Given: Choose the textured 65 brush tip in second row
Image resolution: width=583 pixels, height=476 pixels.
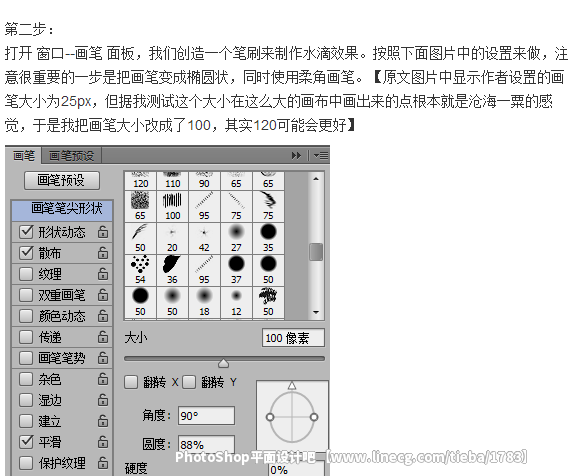Looking at the screenshot, I should (x=141, y=206).
